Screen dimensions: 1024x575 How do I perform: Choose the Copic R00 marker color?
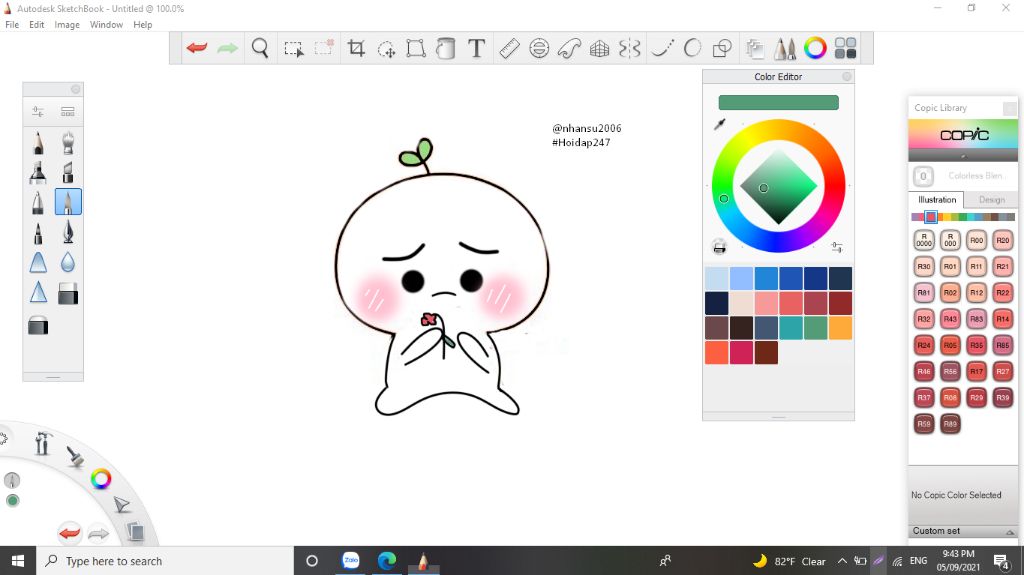[976, 240]
